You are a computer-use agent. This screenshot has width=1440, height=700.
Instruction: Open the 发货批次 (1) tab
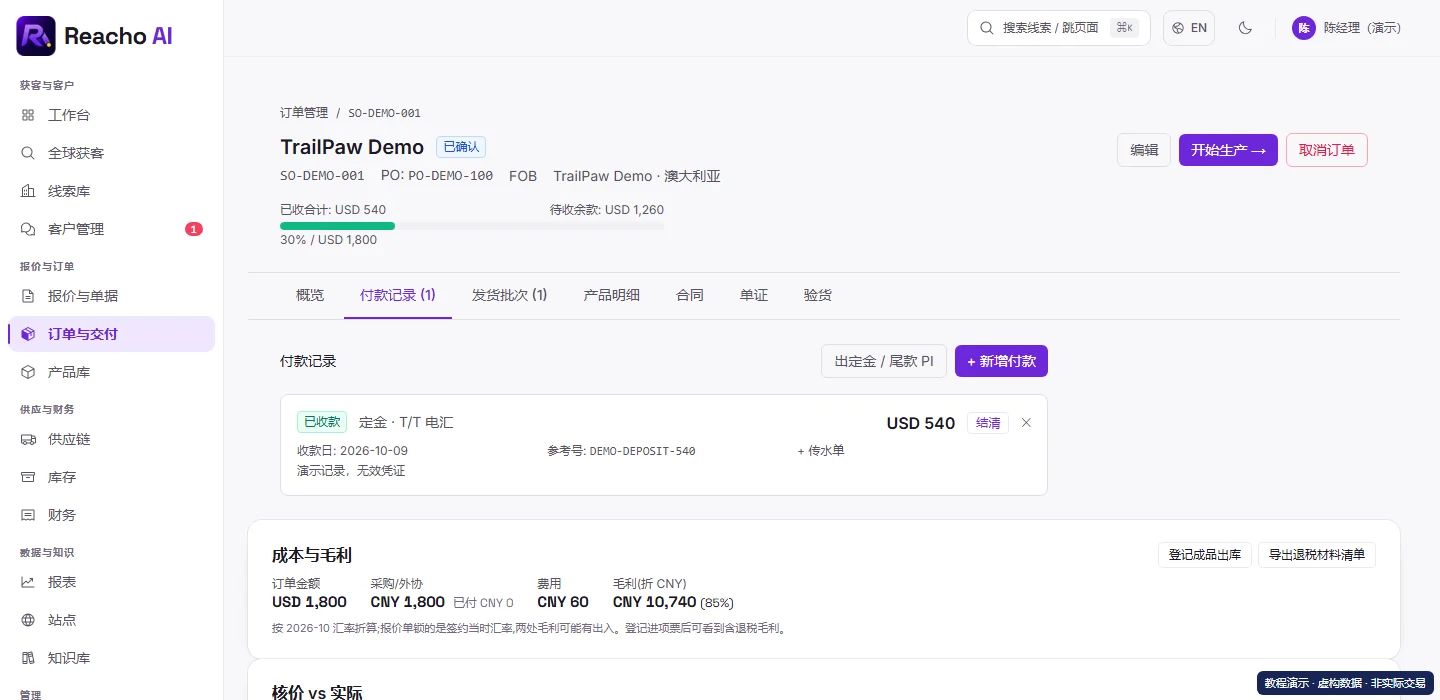tap(510, 295)
